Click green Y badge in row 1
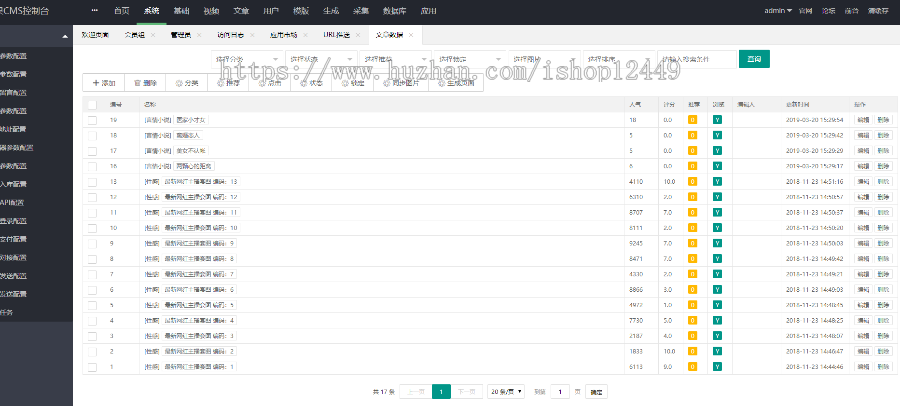 717,366
